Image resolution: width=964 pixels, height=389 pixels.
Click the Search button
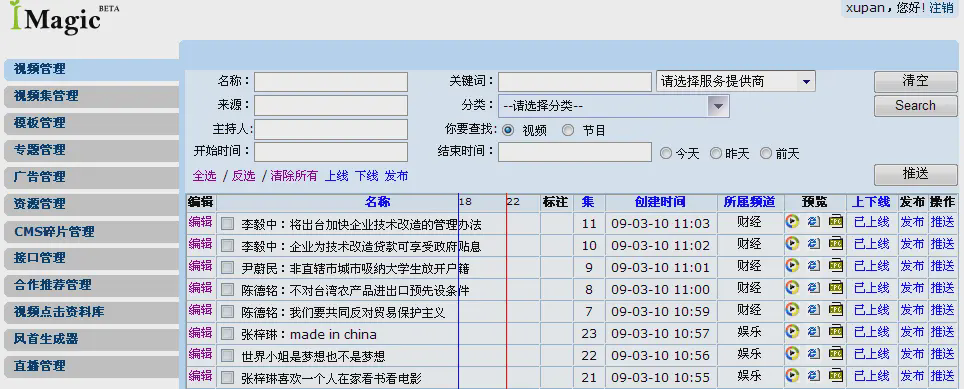(915, 106)
